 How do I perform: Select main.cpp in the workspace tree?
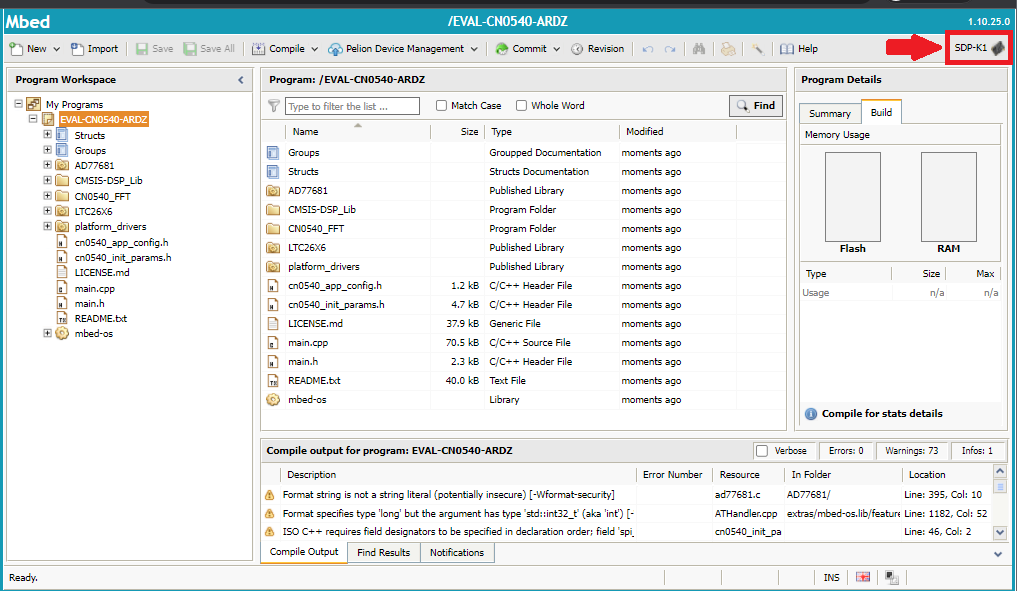[95, 288]
